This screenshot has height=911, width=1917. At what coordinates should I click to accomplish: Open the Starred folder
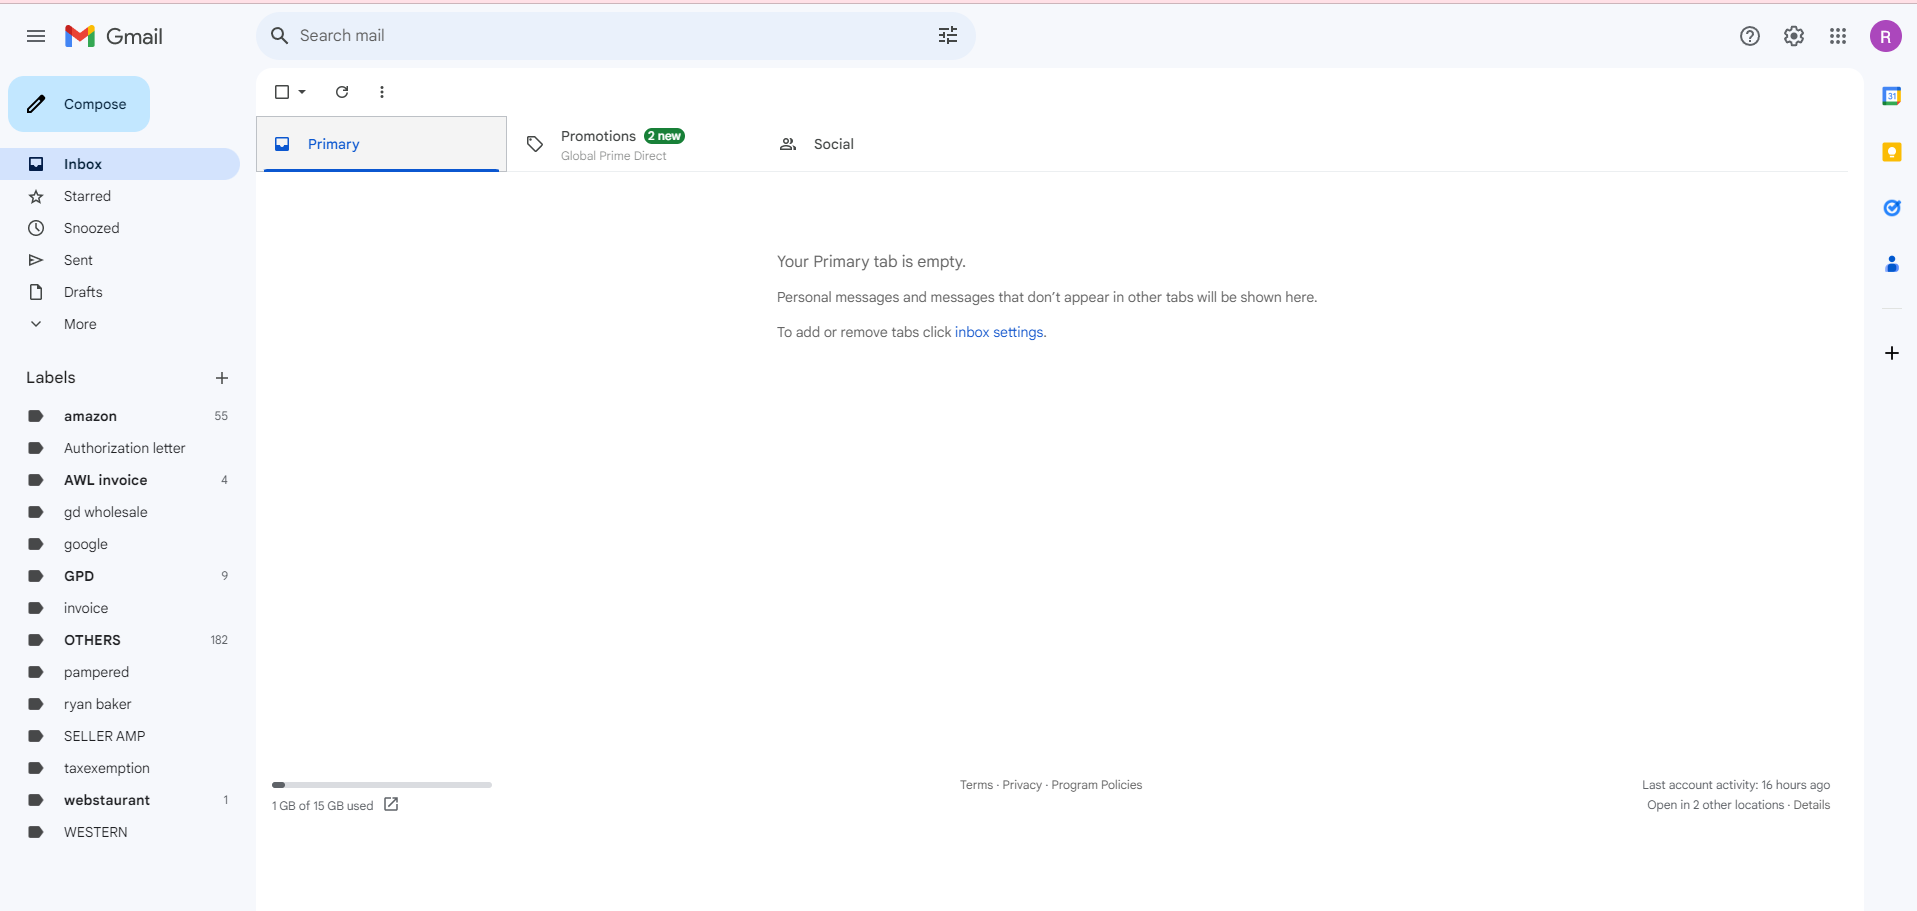tap(120, 196)
